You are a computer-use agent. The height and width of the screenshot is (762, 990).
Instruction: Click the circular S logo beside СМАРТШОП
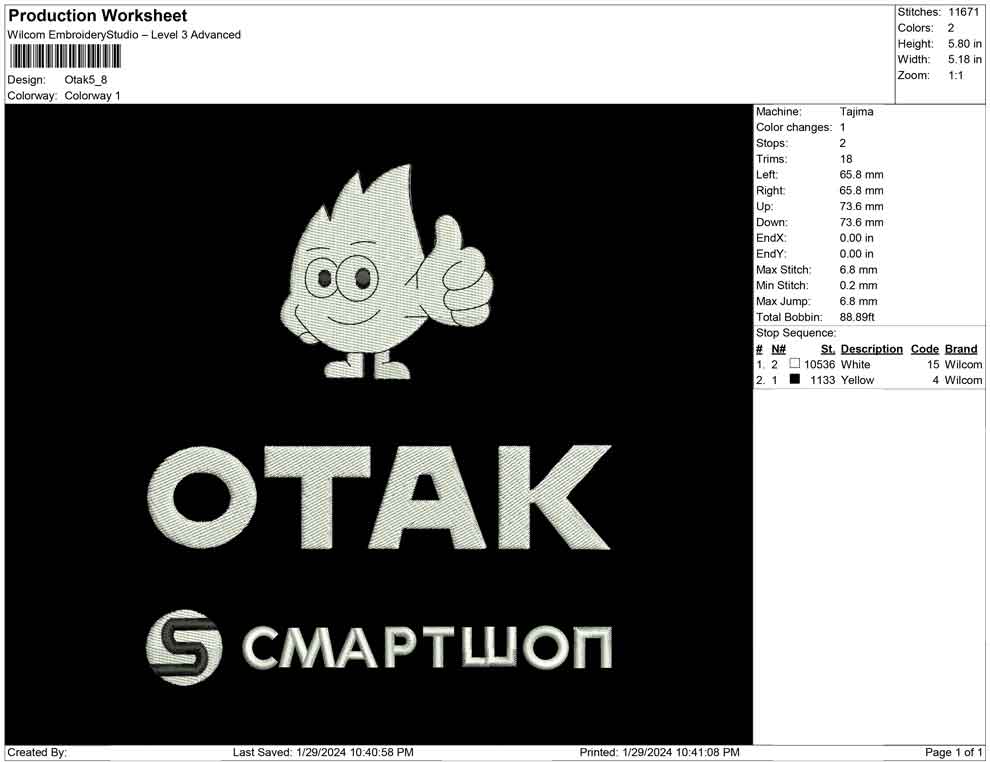click(x=184, y=647)
